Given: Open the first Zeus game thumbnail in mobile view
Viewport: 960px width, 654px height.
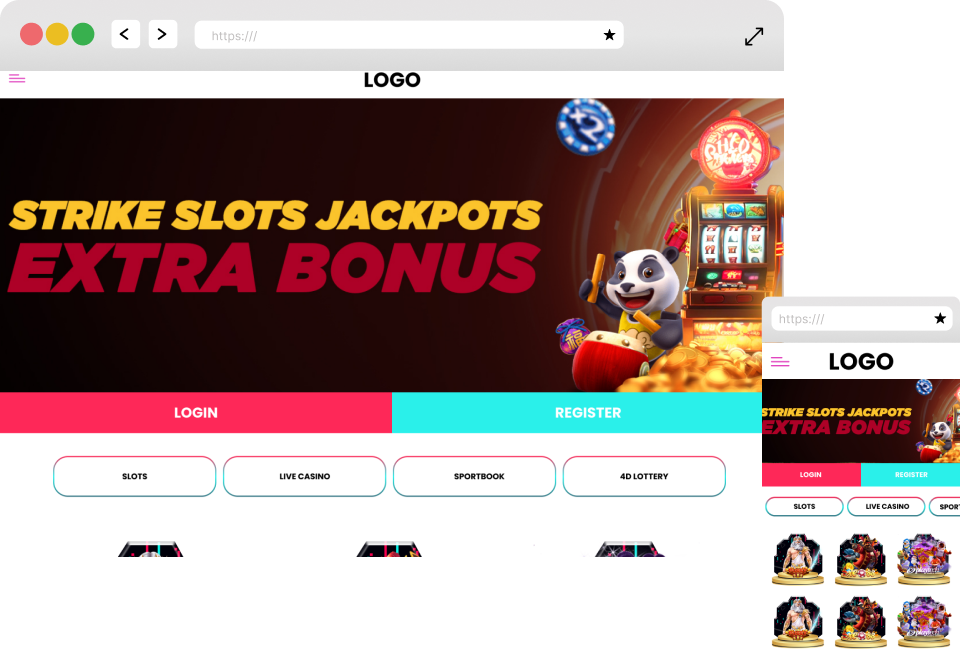Looking at the screenshot, I should tap(798, 559).
